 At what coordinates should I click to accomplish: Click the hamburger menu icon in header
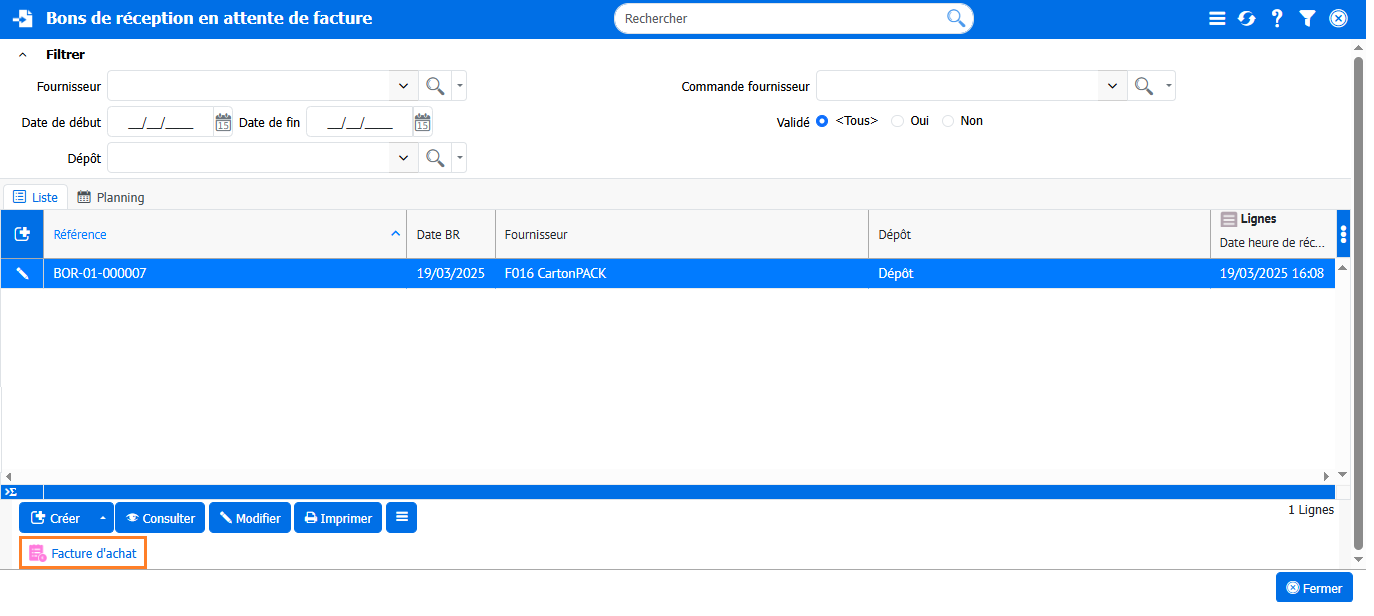coord(1217,18)
